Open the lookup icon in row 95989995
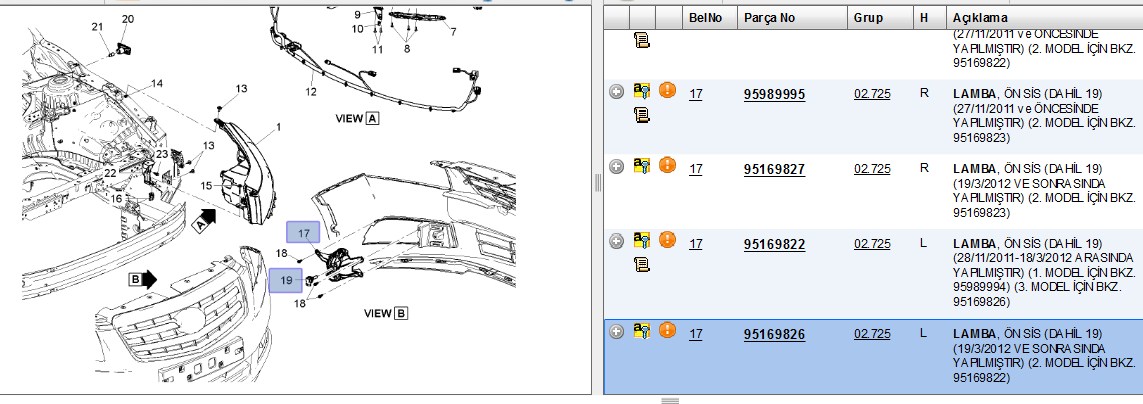 [641, 90]
